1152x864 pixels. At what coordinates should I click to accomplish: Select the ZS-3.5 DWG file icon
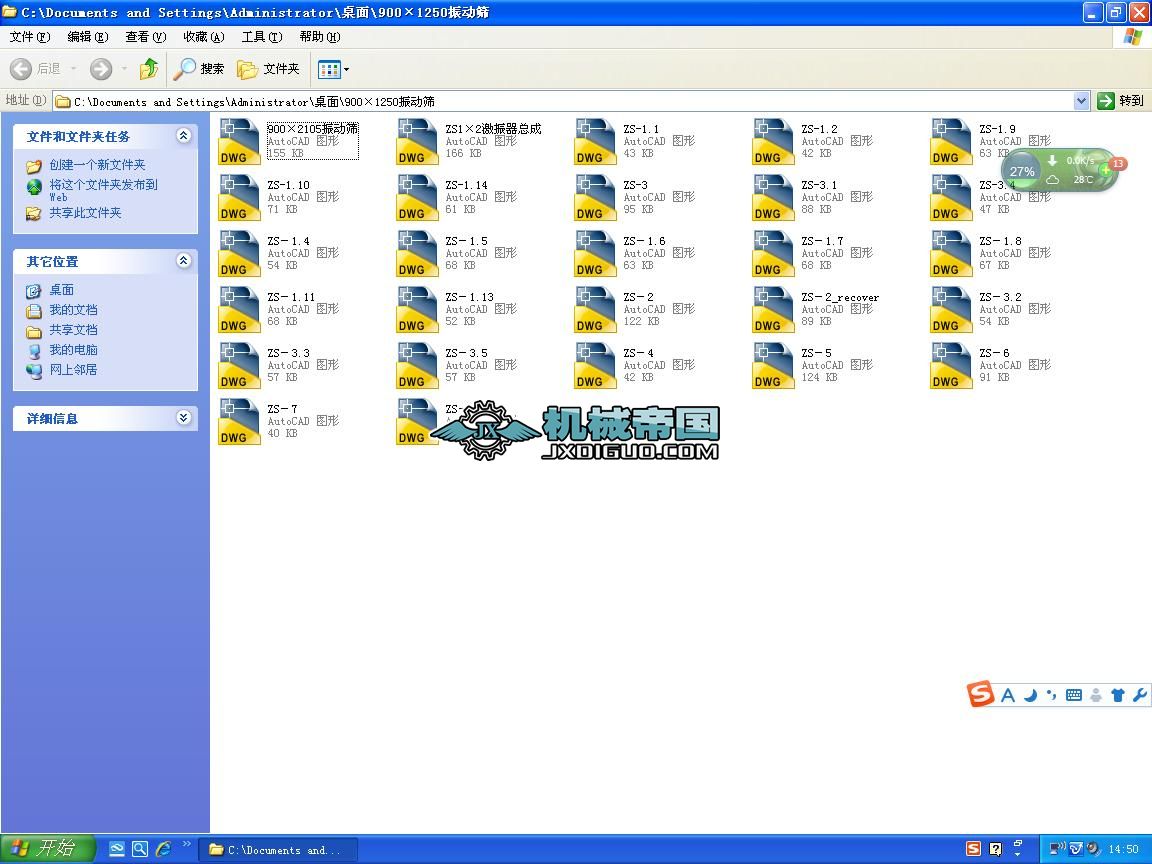point(417,365)
